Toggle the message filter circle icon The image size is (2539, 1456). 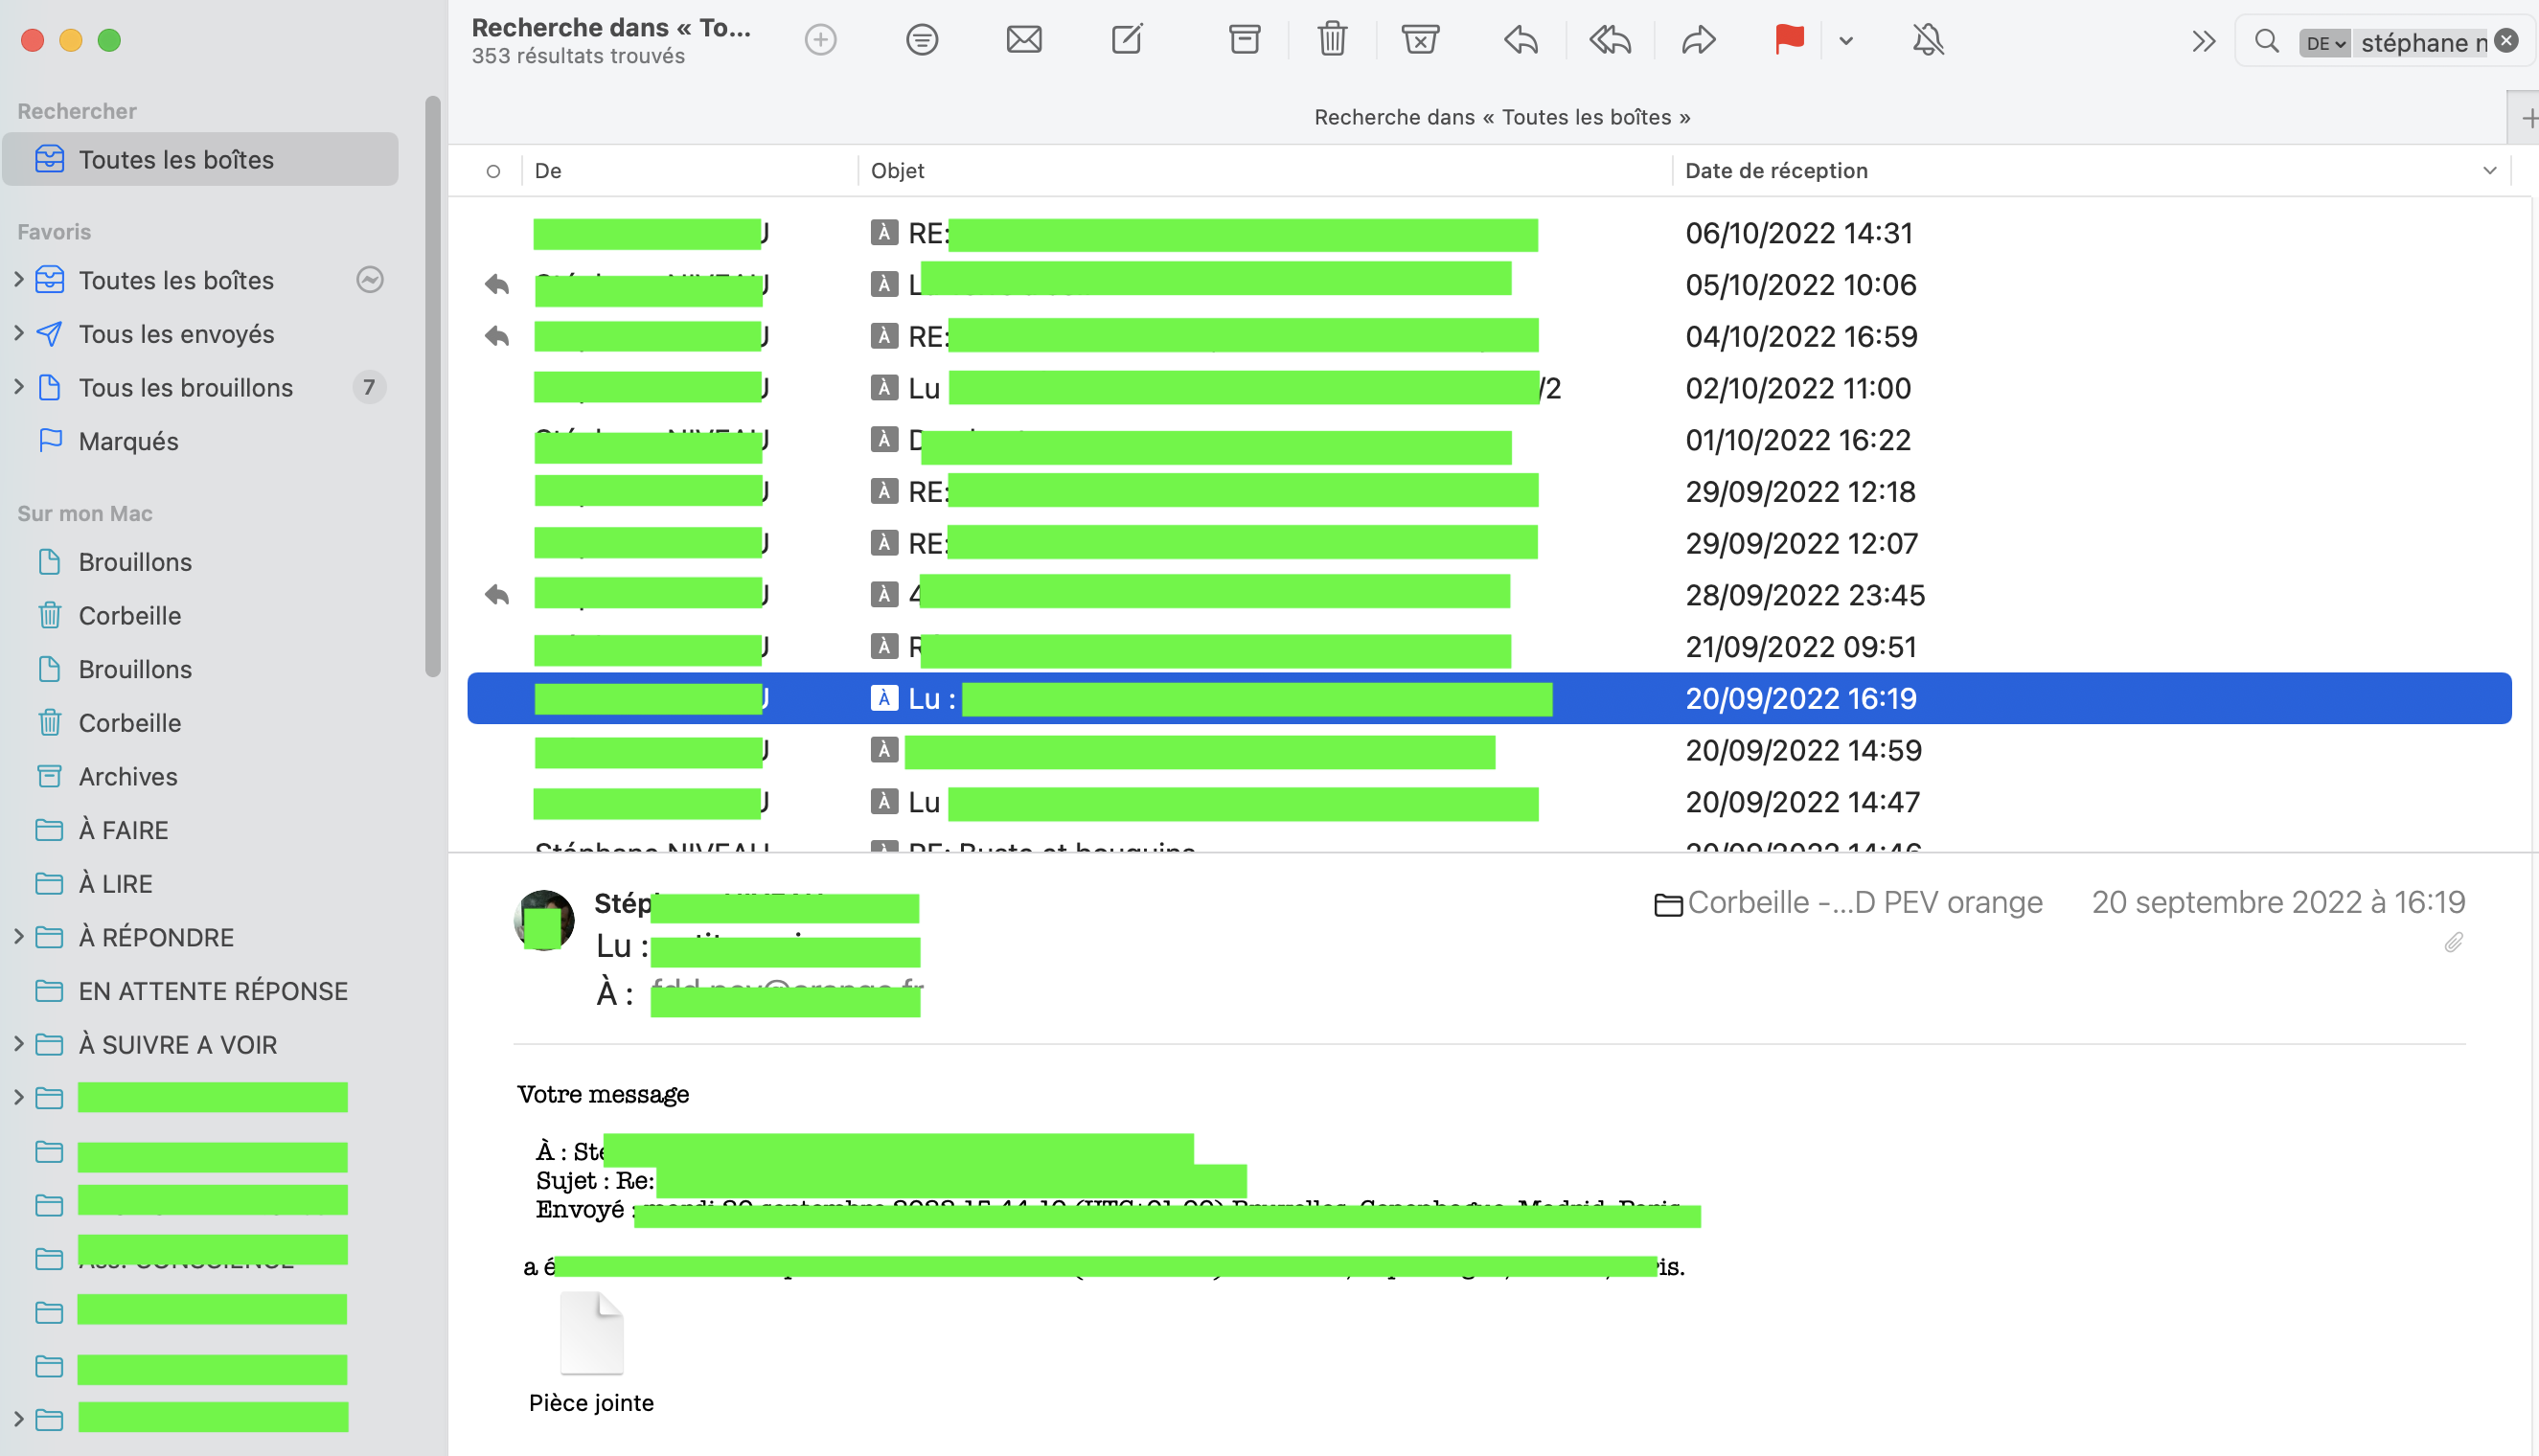[922, 40]
